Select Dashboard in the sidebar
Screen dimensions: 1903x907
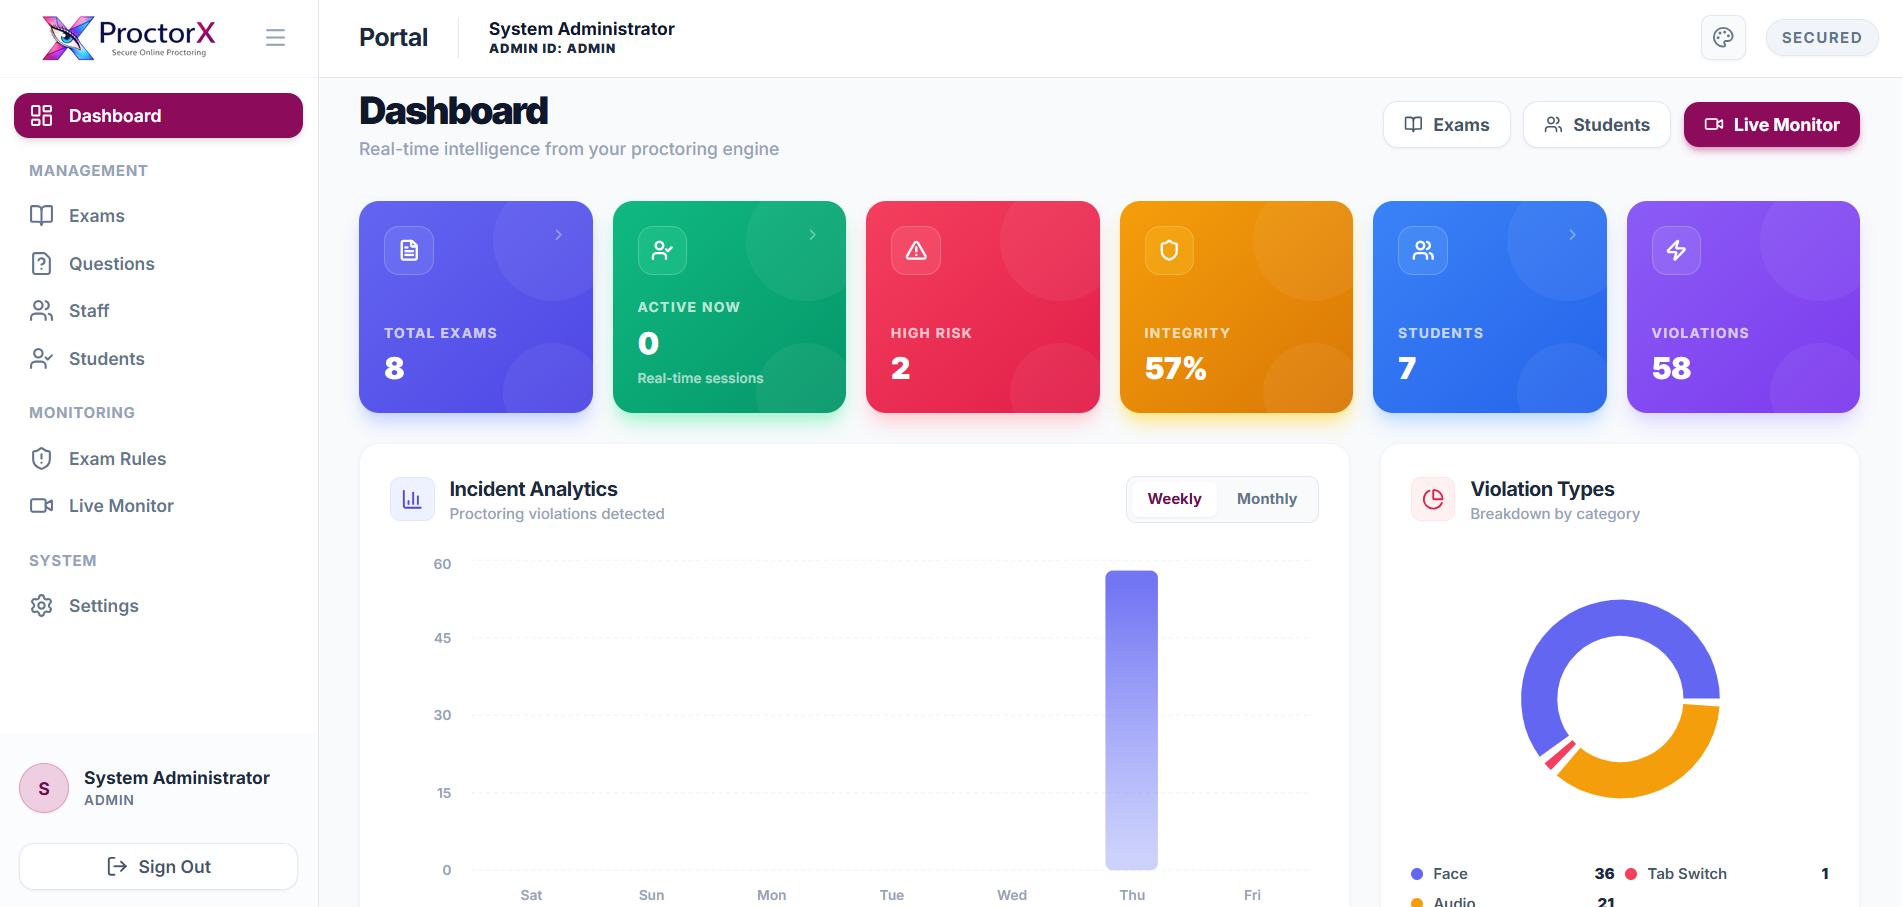157,115
